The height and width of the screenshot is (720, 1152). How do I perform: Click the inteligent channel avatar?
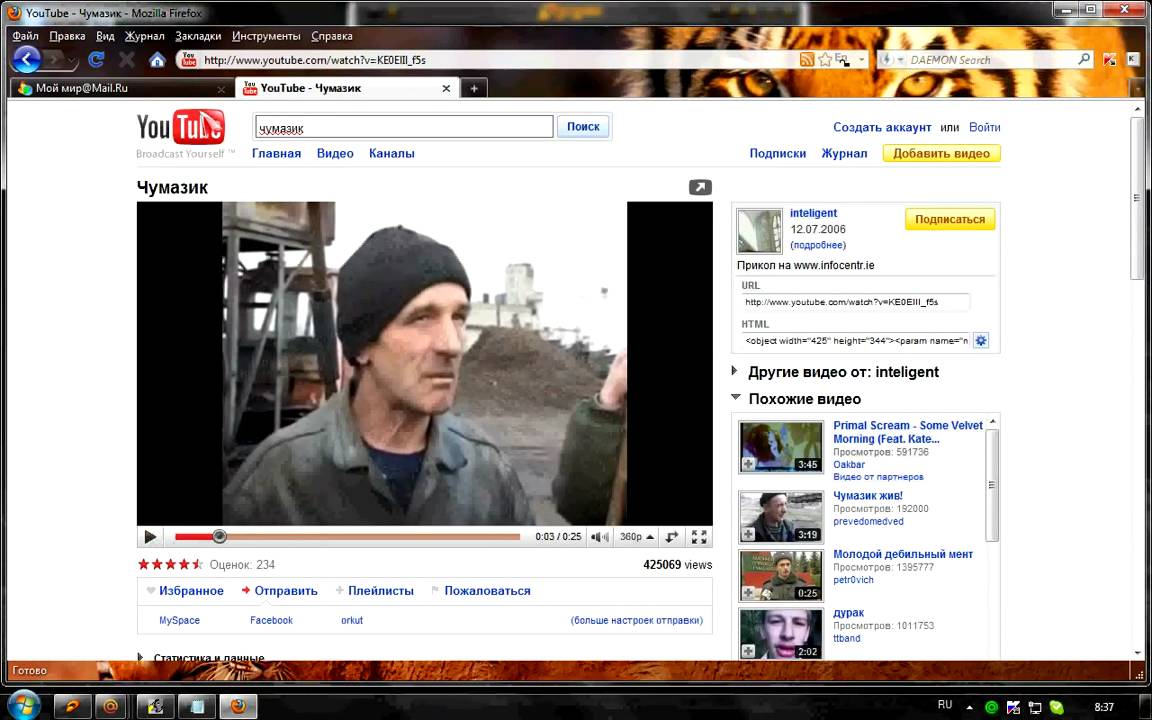[x=759, y=231]
